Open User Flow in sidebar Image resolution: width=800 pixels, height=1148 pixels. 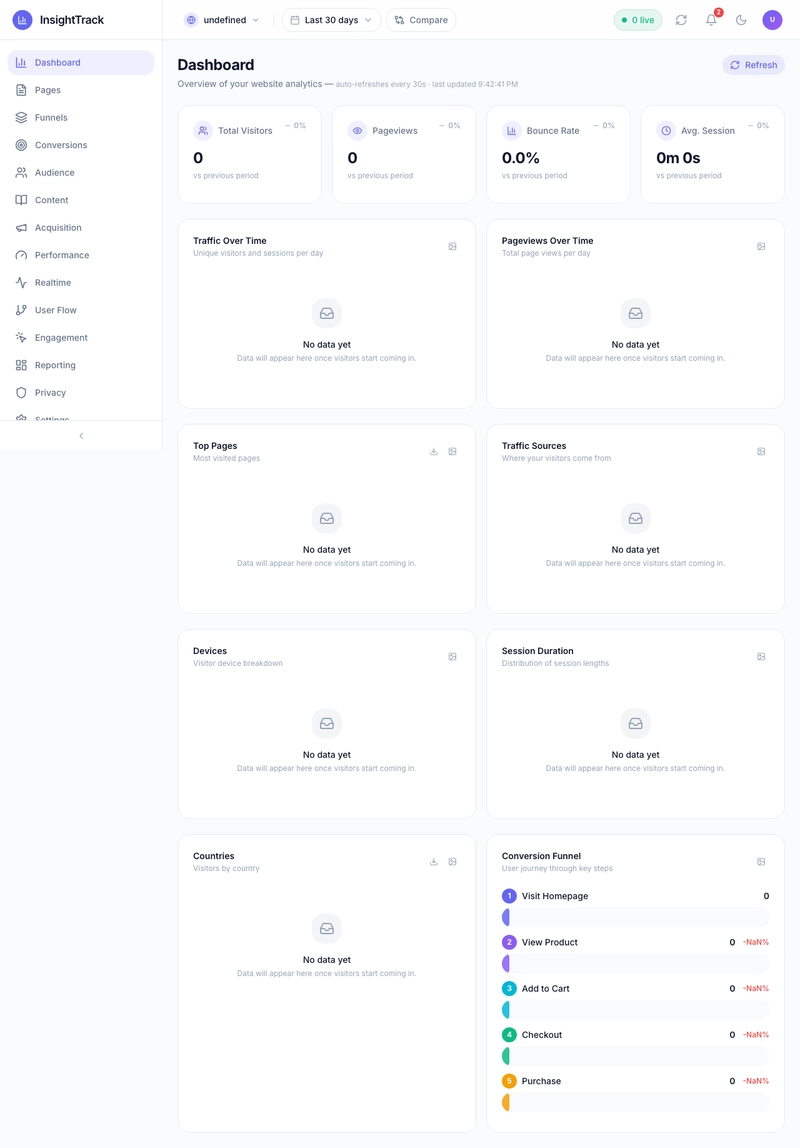81,310
